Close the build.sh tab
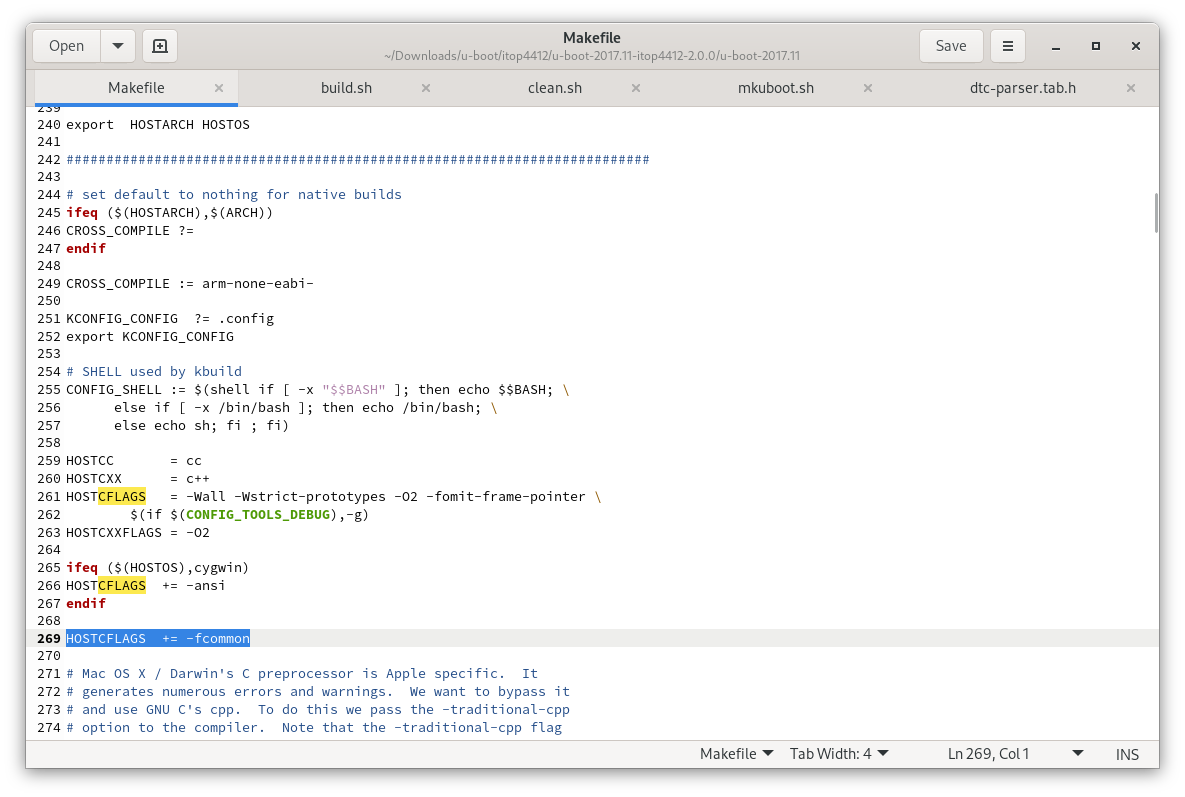The height and width of the screenshot is (797, 1185). pos(426,88)
